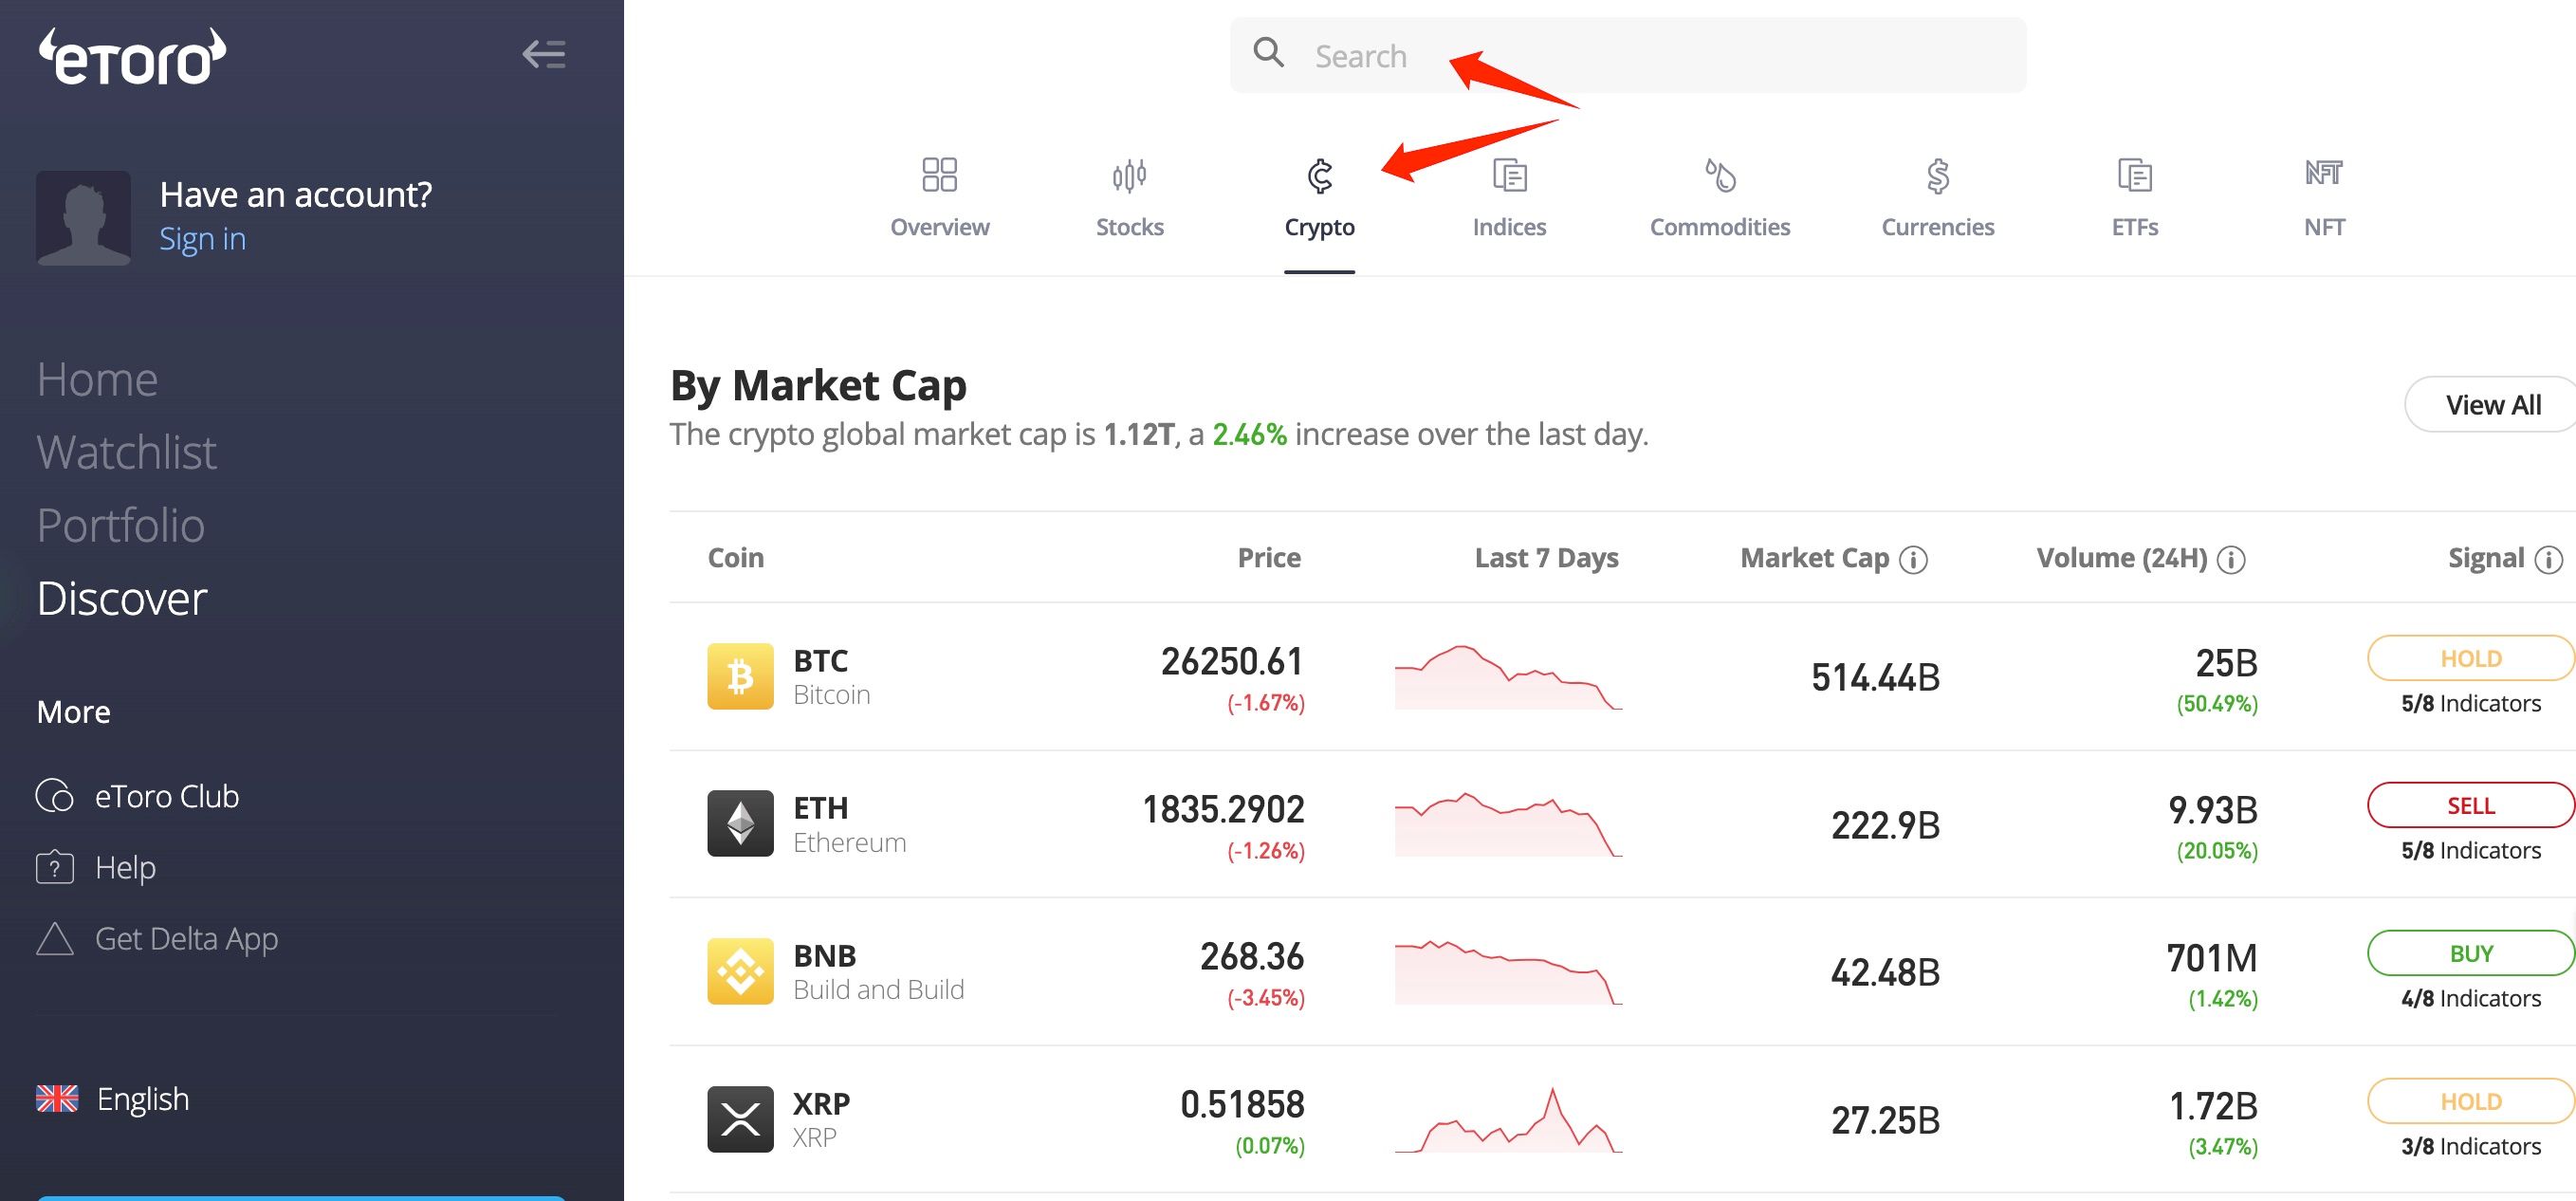This screenshot has height=1201, width=2576.
Task: Open the eToro Club sidebar item
Action: pos(167,796)
